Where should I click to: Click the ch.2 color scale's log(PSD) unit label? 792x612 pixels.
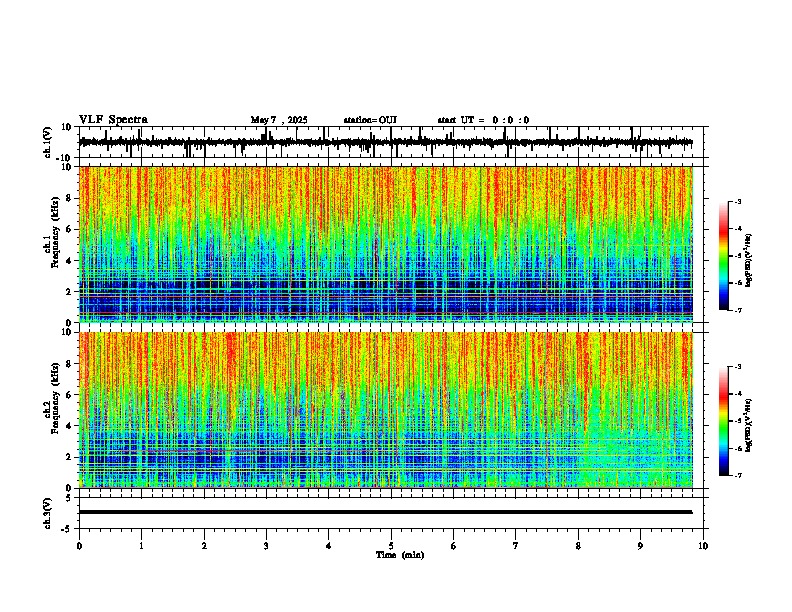[749, 425]
